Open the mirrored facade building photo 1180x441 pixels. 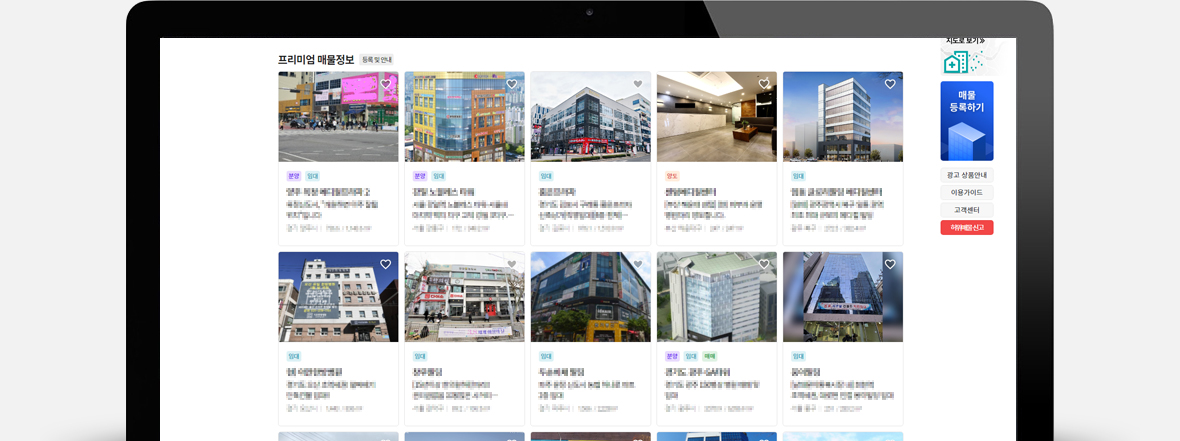coord(843,297)
